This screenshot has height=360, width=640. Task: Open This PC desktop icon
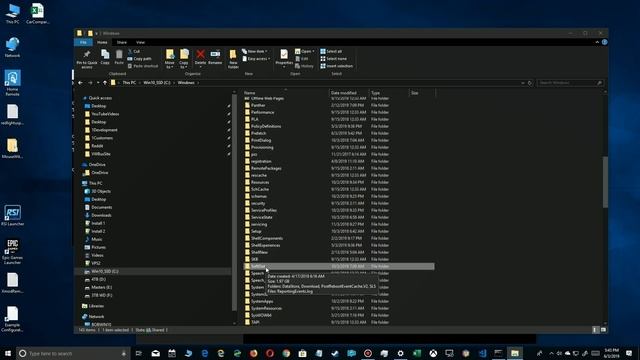12,13
